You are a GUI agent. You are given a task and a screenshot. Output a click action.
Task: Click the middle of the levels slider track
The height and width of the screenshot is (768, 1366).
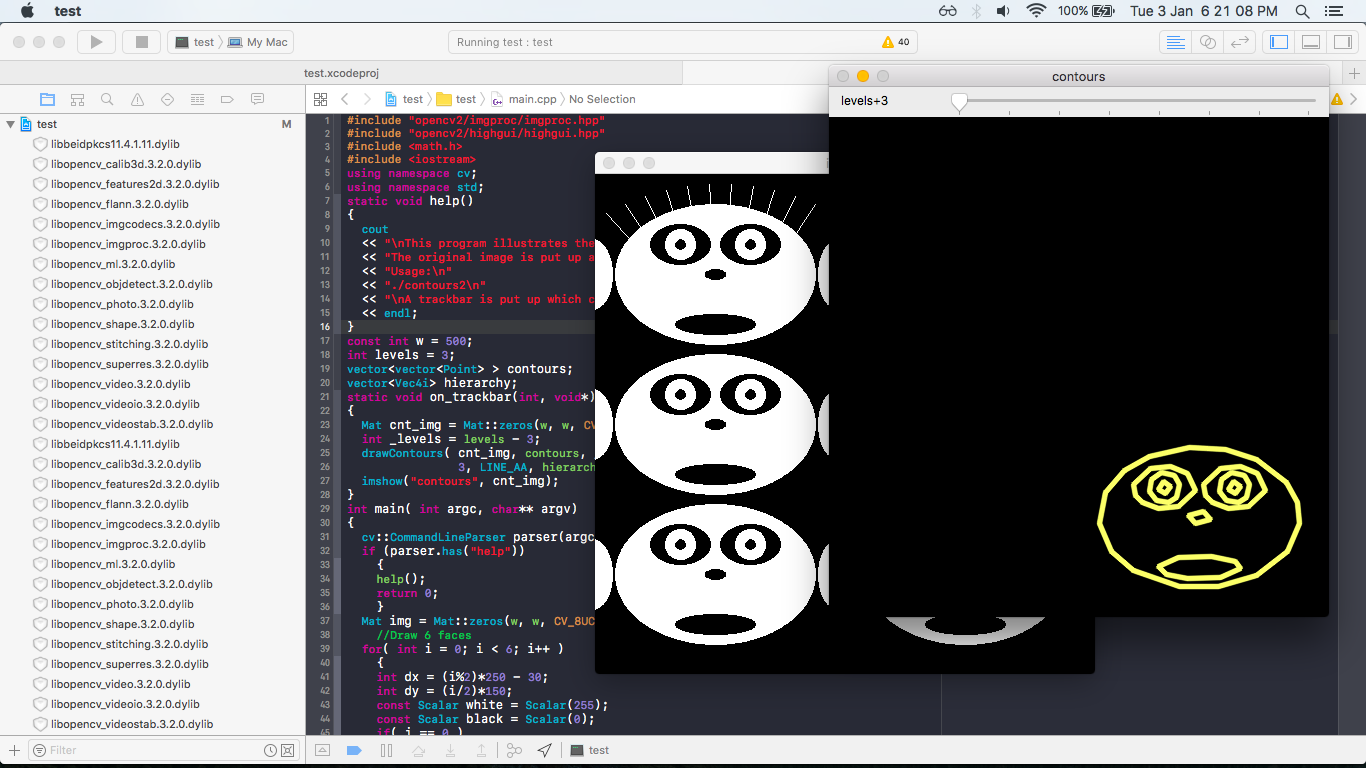[x=1138, y=100]
